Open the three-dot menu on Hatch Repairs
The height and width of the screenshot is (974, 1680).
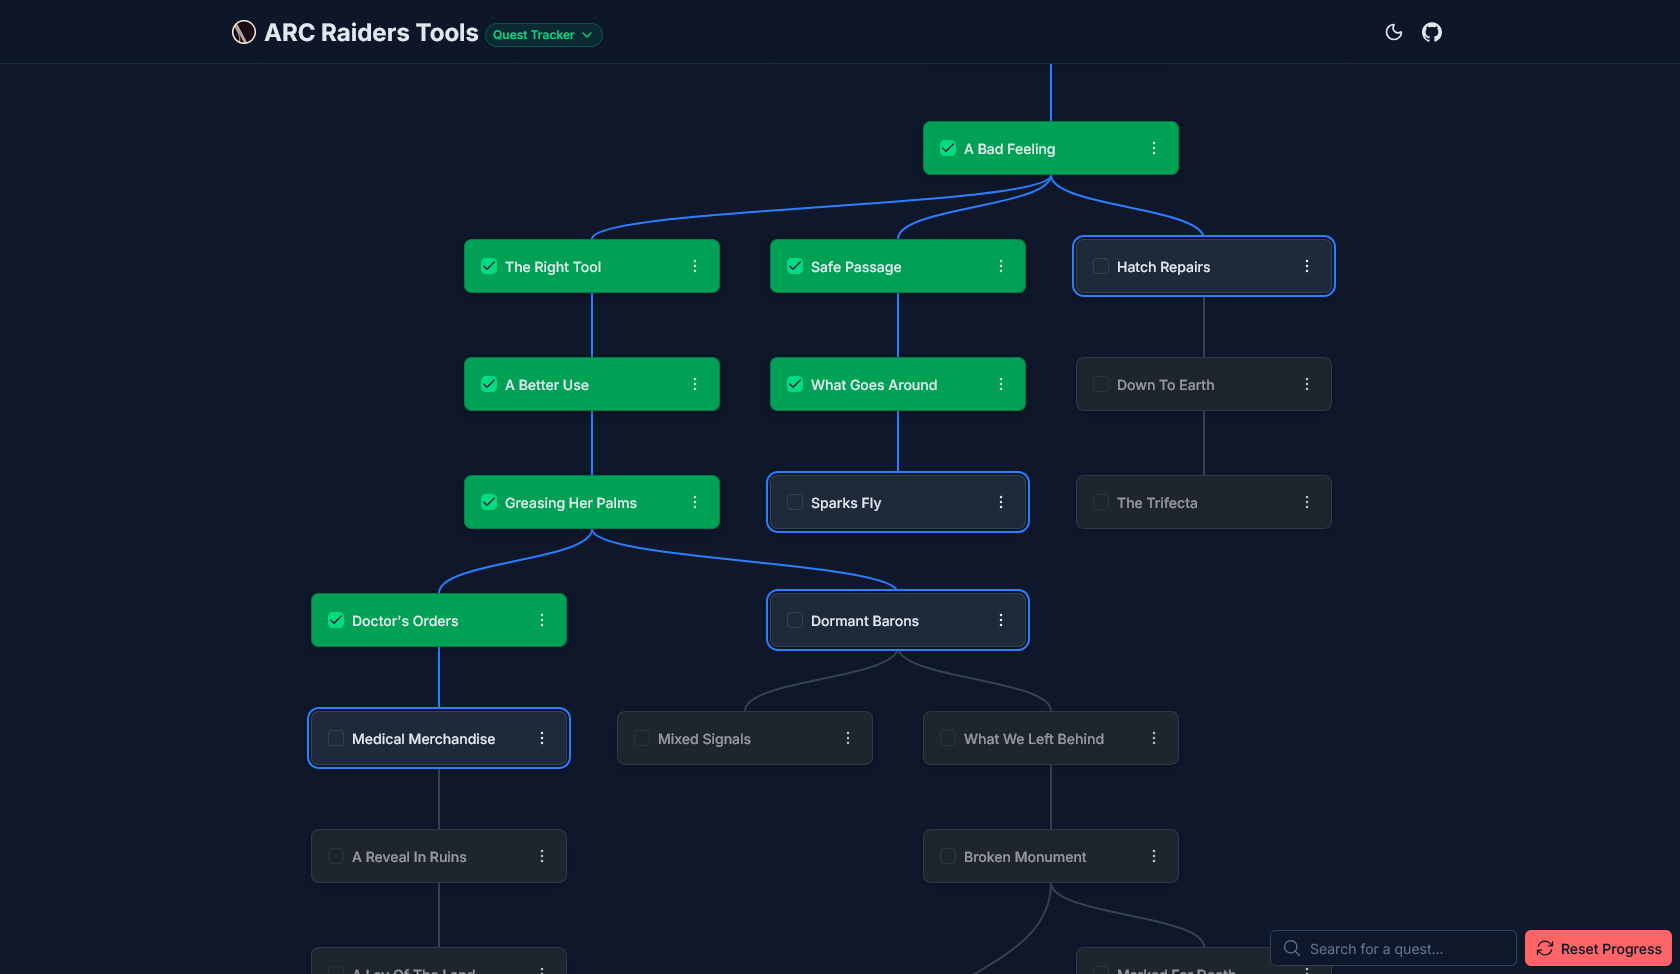click(x=1306, y=266)
